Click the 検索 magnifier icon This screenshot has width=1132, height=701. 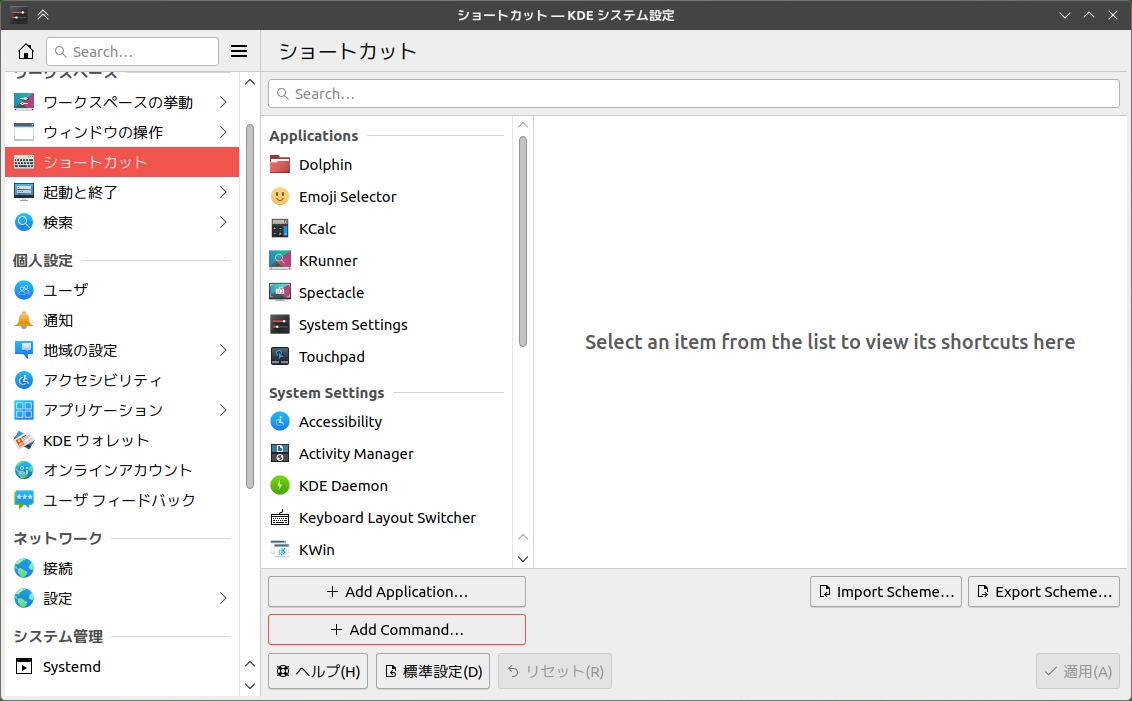24,222
